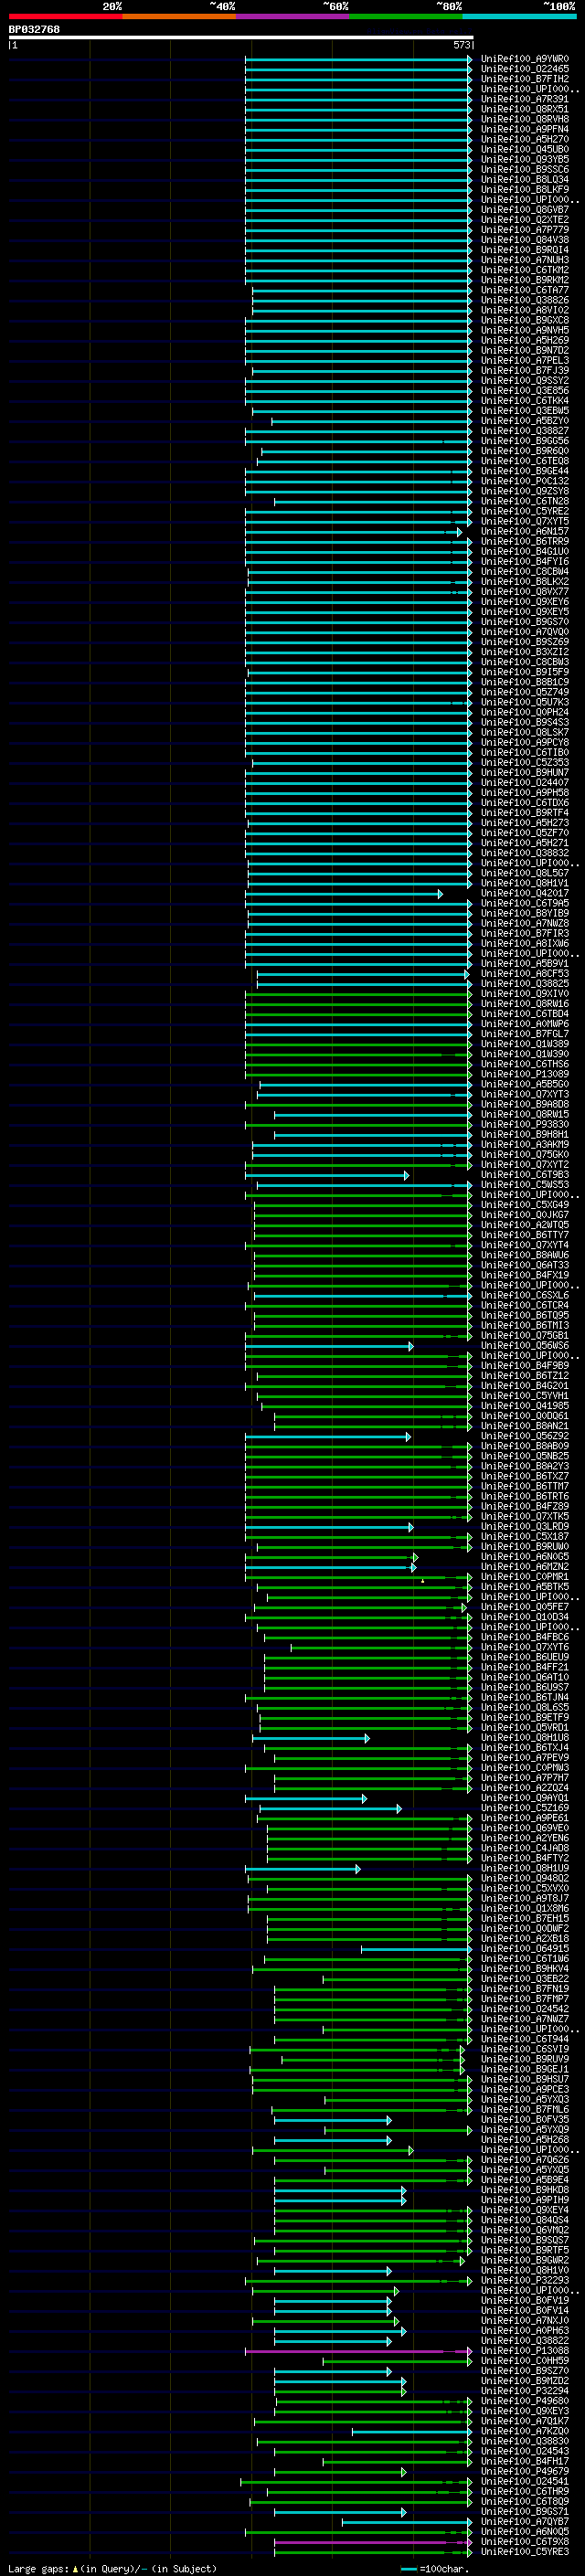This screenshot has width=585, height=2576.
Task: Select hit label UniRef100_Q8RVH8
Action: [524, 119]
